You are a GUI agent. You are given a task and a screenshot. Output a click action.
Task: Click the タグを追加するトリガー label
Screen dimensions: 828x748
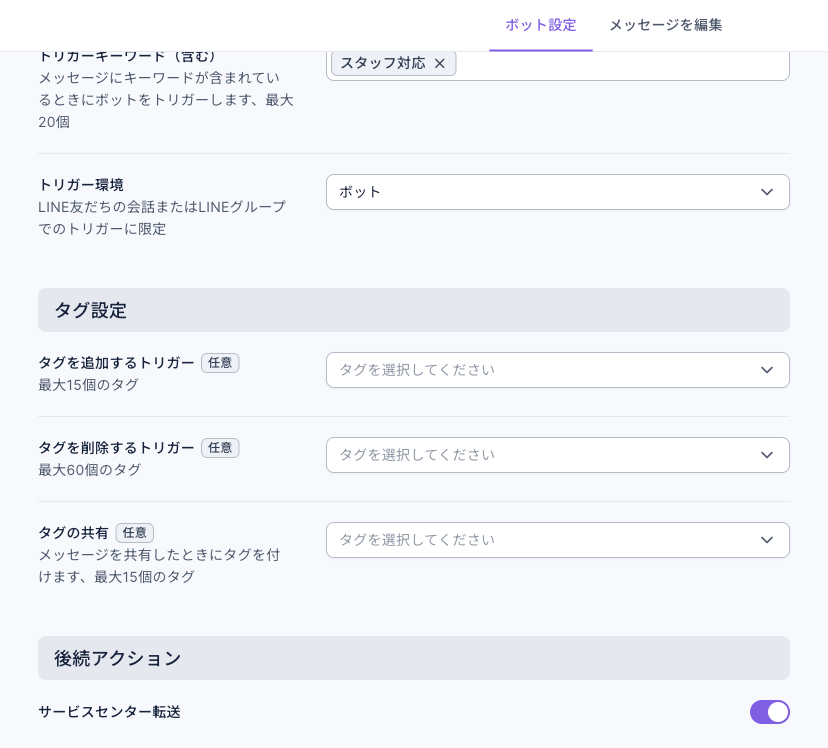tap(116, 363)
